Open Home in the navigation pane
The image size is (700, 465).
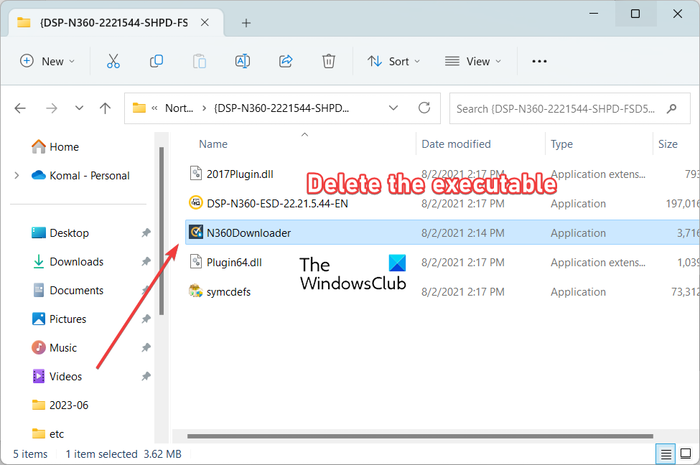pyautogui.click(x=55, y=146)
